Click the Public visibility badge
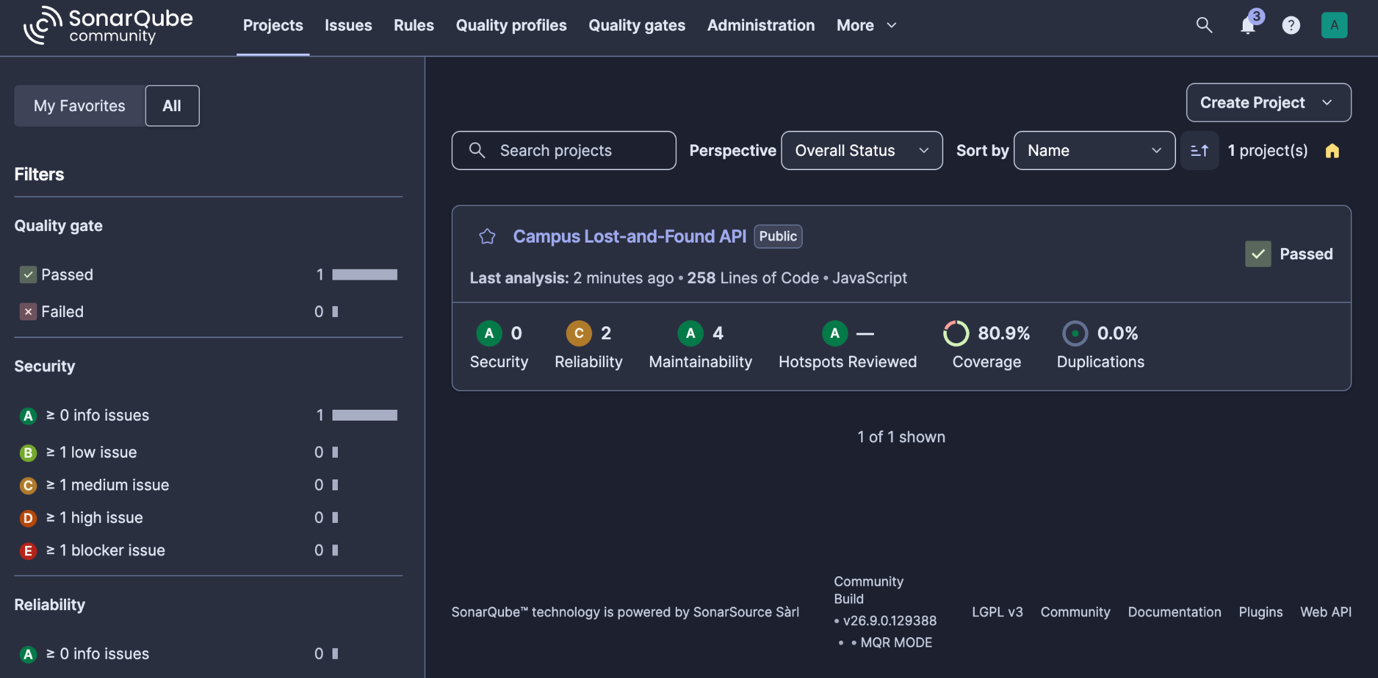 [778, 236]
